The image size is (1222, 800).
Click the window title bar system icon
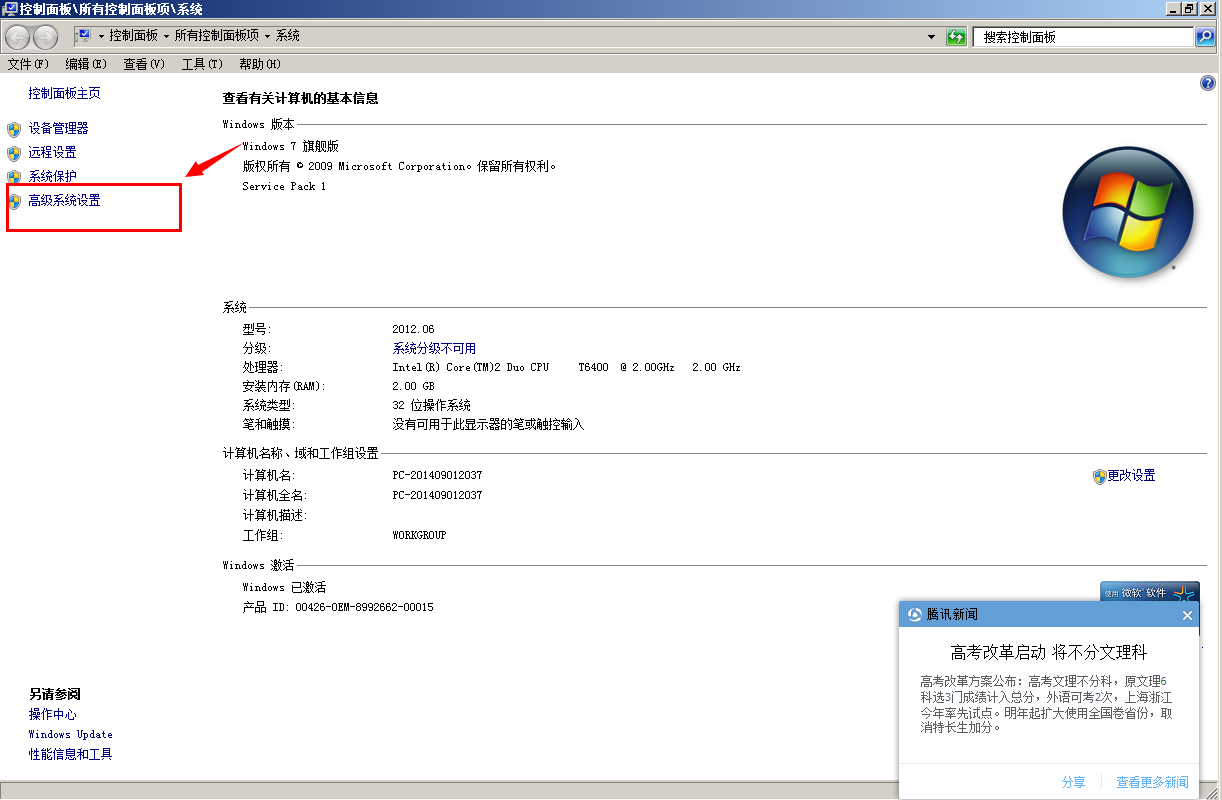[x=10, y=8]
